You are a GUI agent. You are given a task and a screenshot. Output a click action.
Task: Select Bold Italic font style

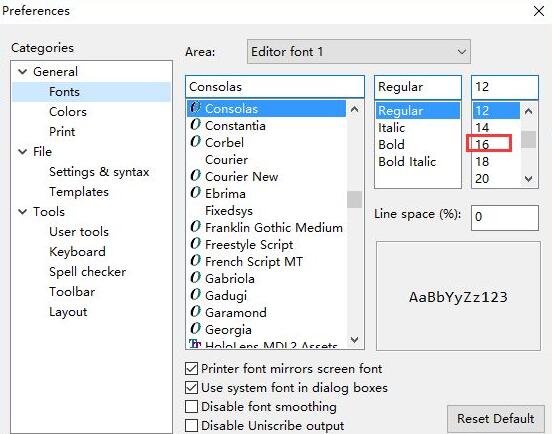tap(407, 162)
